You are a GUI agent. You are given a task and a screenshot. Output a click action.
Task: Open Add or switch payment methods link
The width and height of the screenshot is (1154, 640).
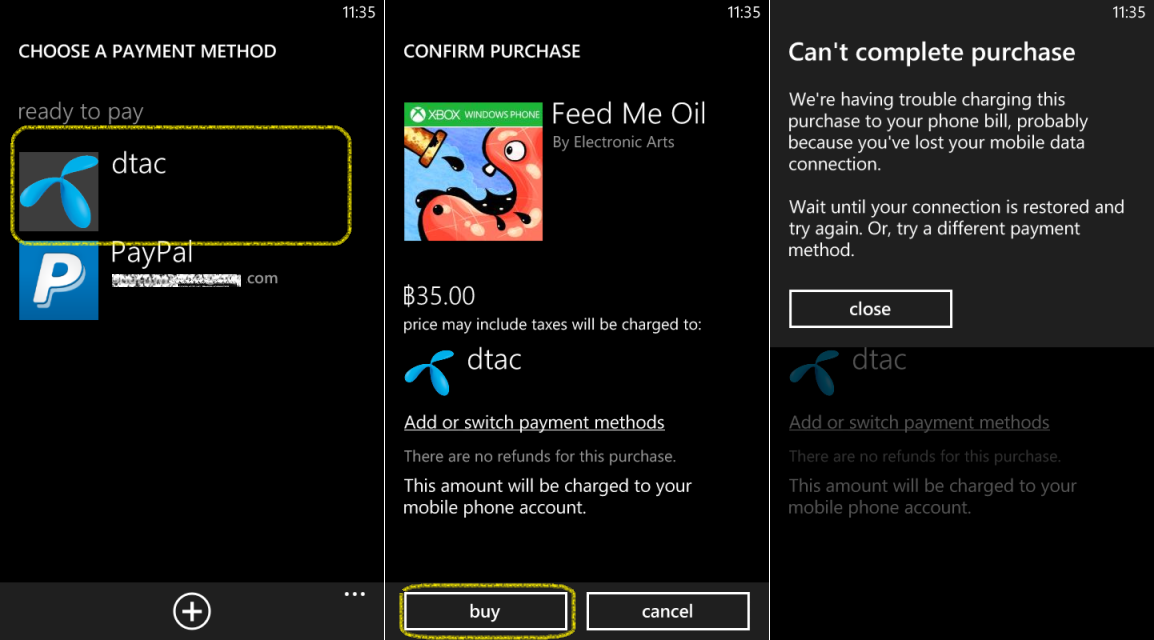534,422
